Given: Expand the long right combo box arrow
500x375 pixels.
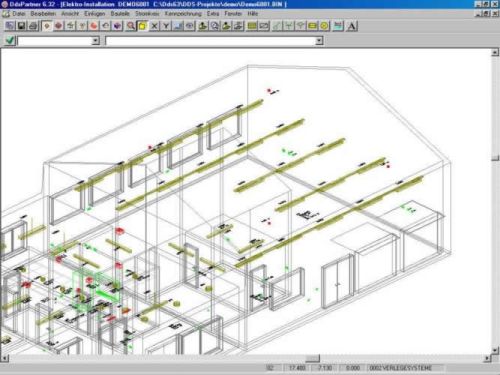Looking at the screenshot, I should click(x=319, y=41).
